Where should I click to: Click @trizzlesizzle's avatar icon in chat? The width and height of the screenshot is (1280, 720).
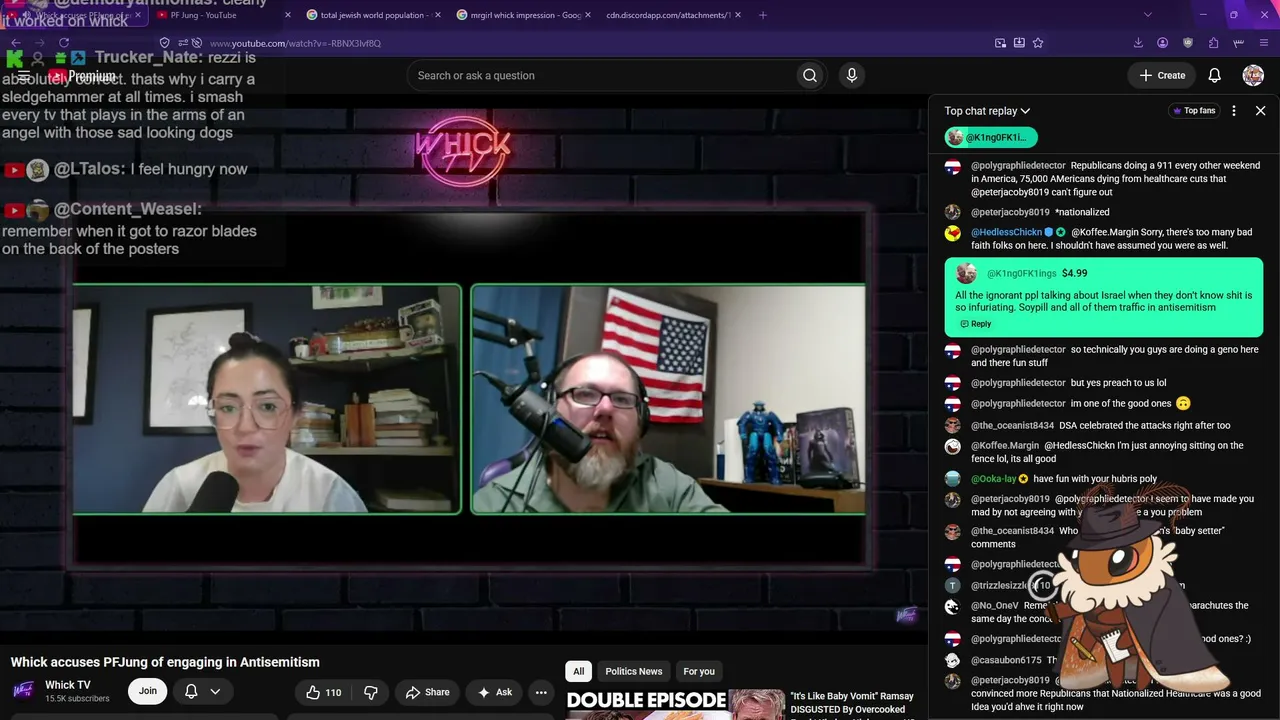coord(953,586)
